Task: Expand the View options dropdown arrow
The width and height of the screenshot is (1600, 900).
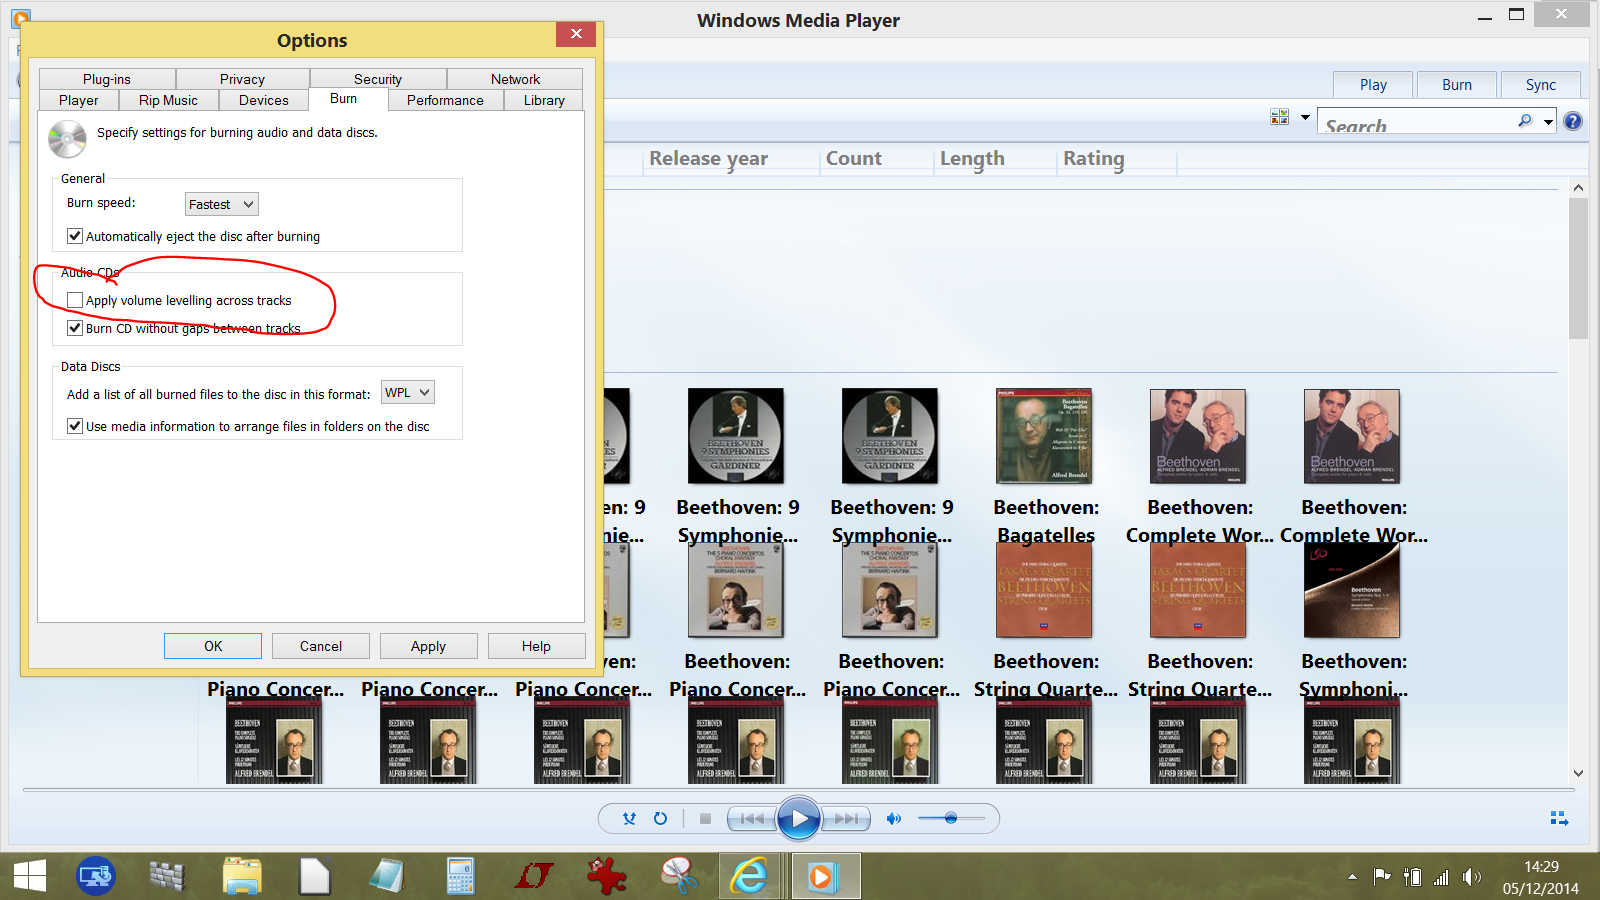Action: click(1305, 117)
